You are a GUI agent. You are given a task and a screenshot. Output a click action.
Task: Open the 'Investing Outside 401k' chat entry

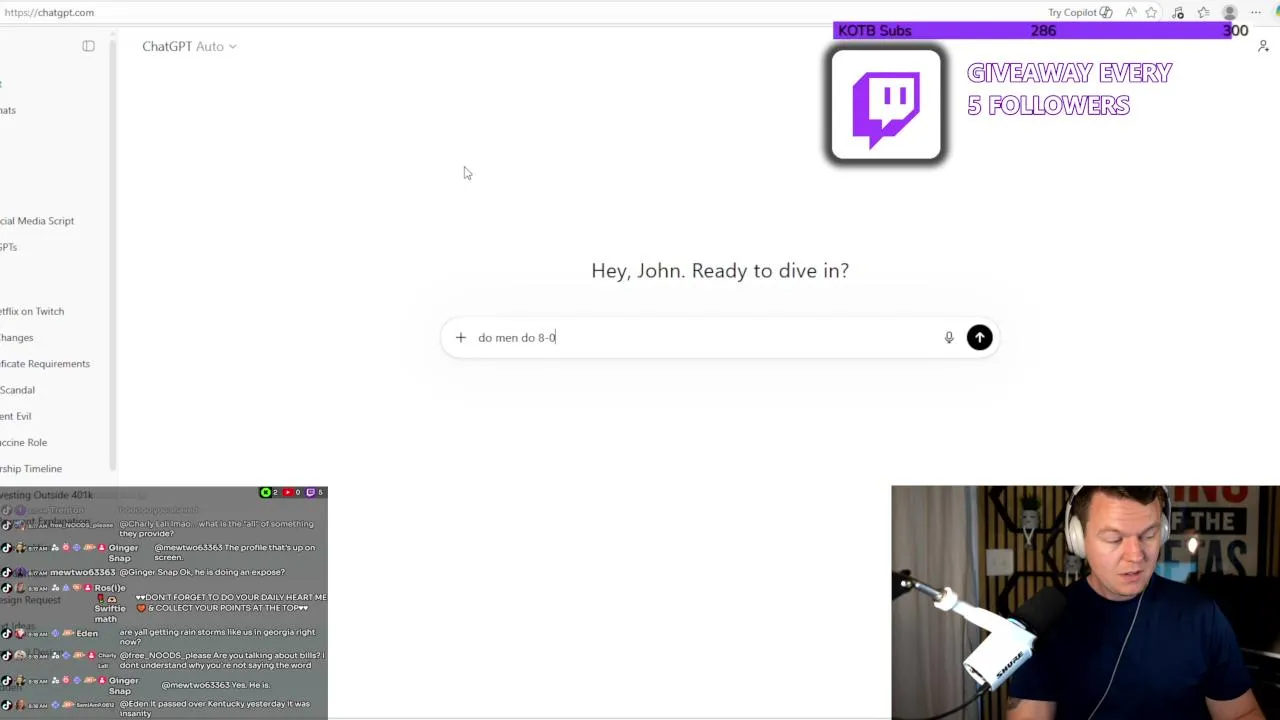click(47, 495)
